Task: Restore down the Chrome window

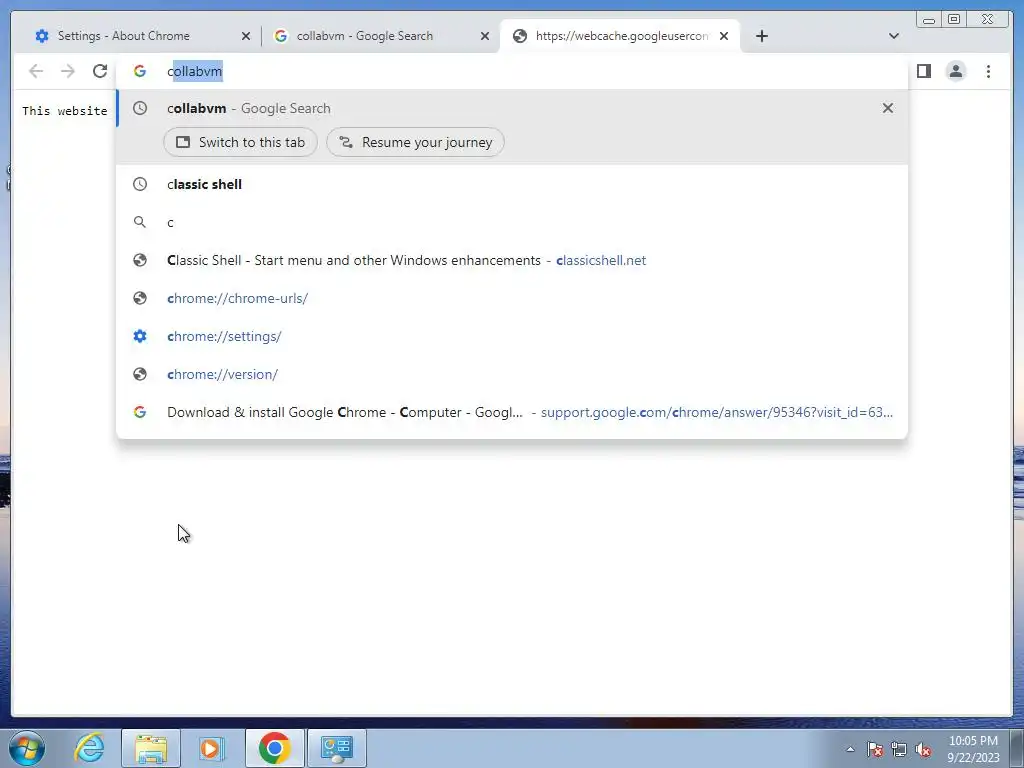Action: (954, 20)
